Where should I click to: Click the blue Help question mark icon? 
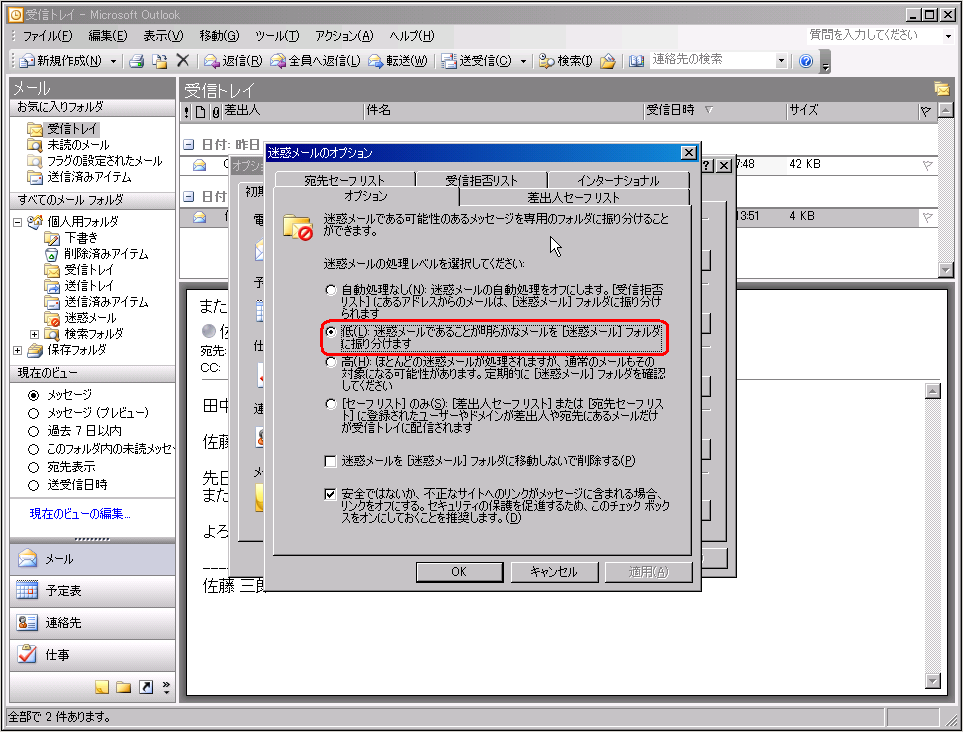tap(806, 61)
